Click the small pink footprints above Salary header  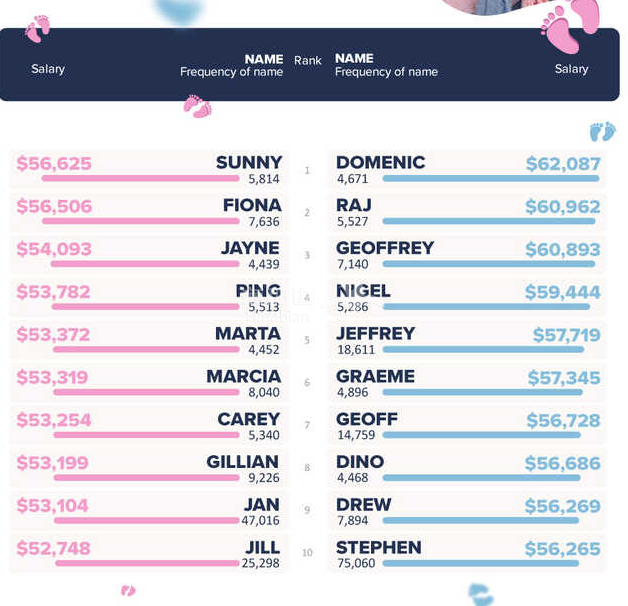(x=38, y=28)
